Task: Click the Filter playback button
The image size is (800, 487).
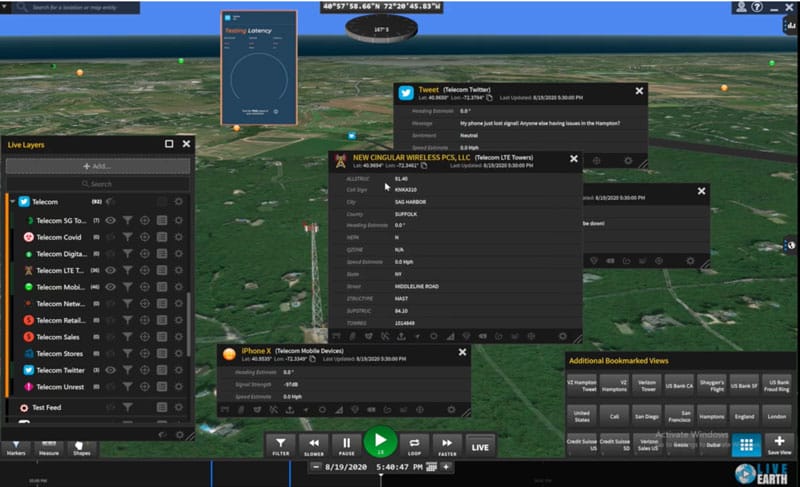Action: pyautogui.click(x=281, y=446)
